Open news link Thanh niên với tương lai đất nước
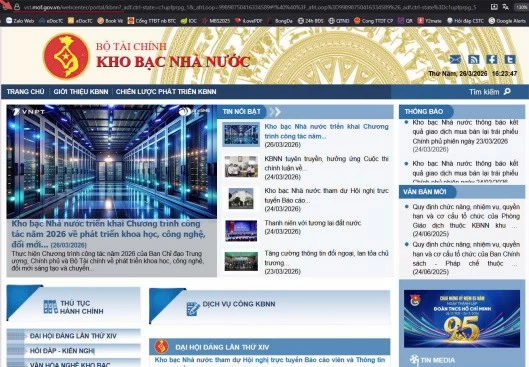Screen dimensions: 529x367 click(x=312, y=223)
